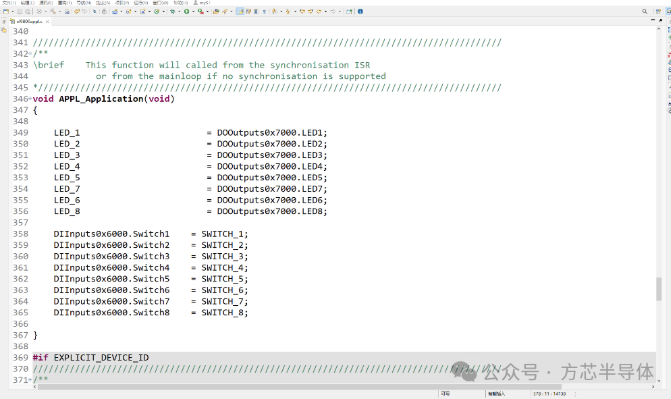Click LED_7 on line 354

(67, 189)
